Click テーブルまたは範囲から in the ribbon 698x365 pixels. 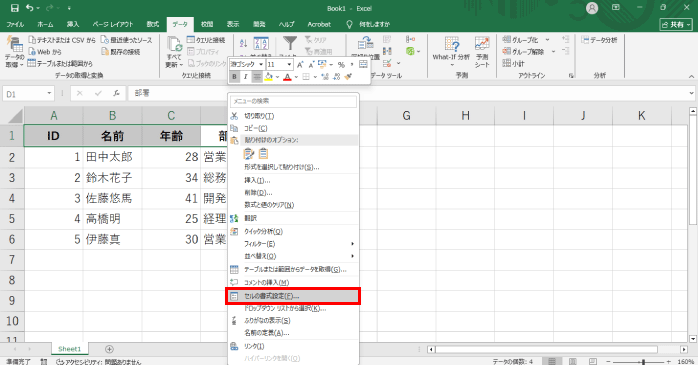pos(60,63)
